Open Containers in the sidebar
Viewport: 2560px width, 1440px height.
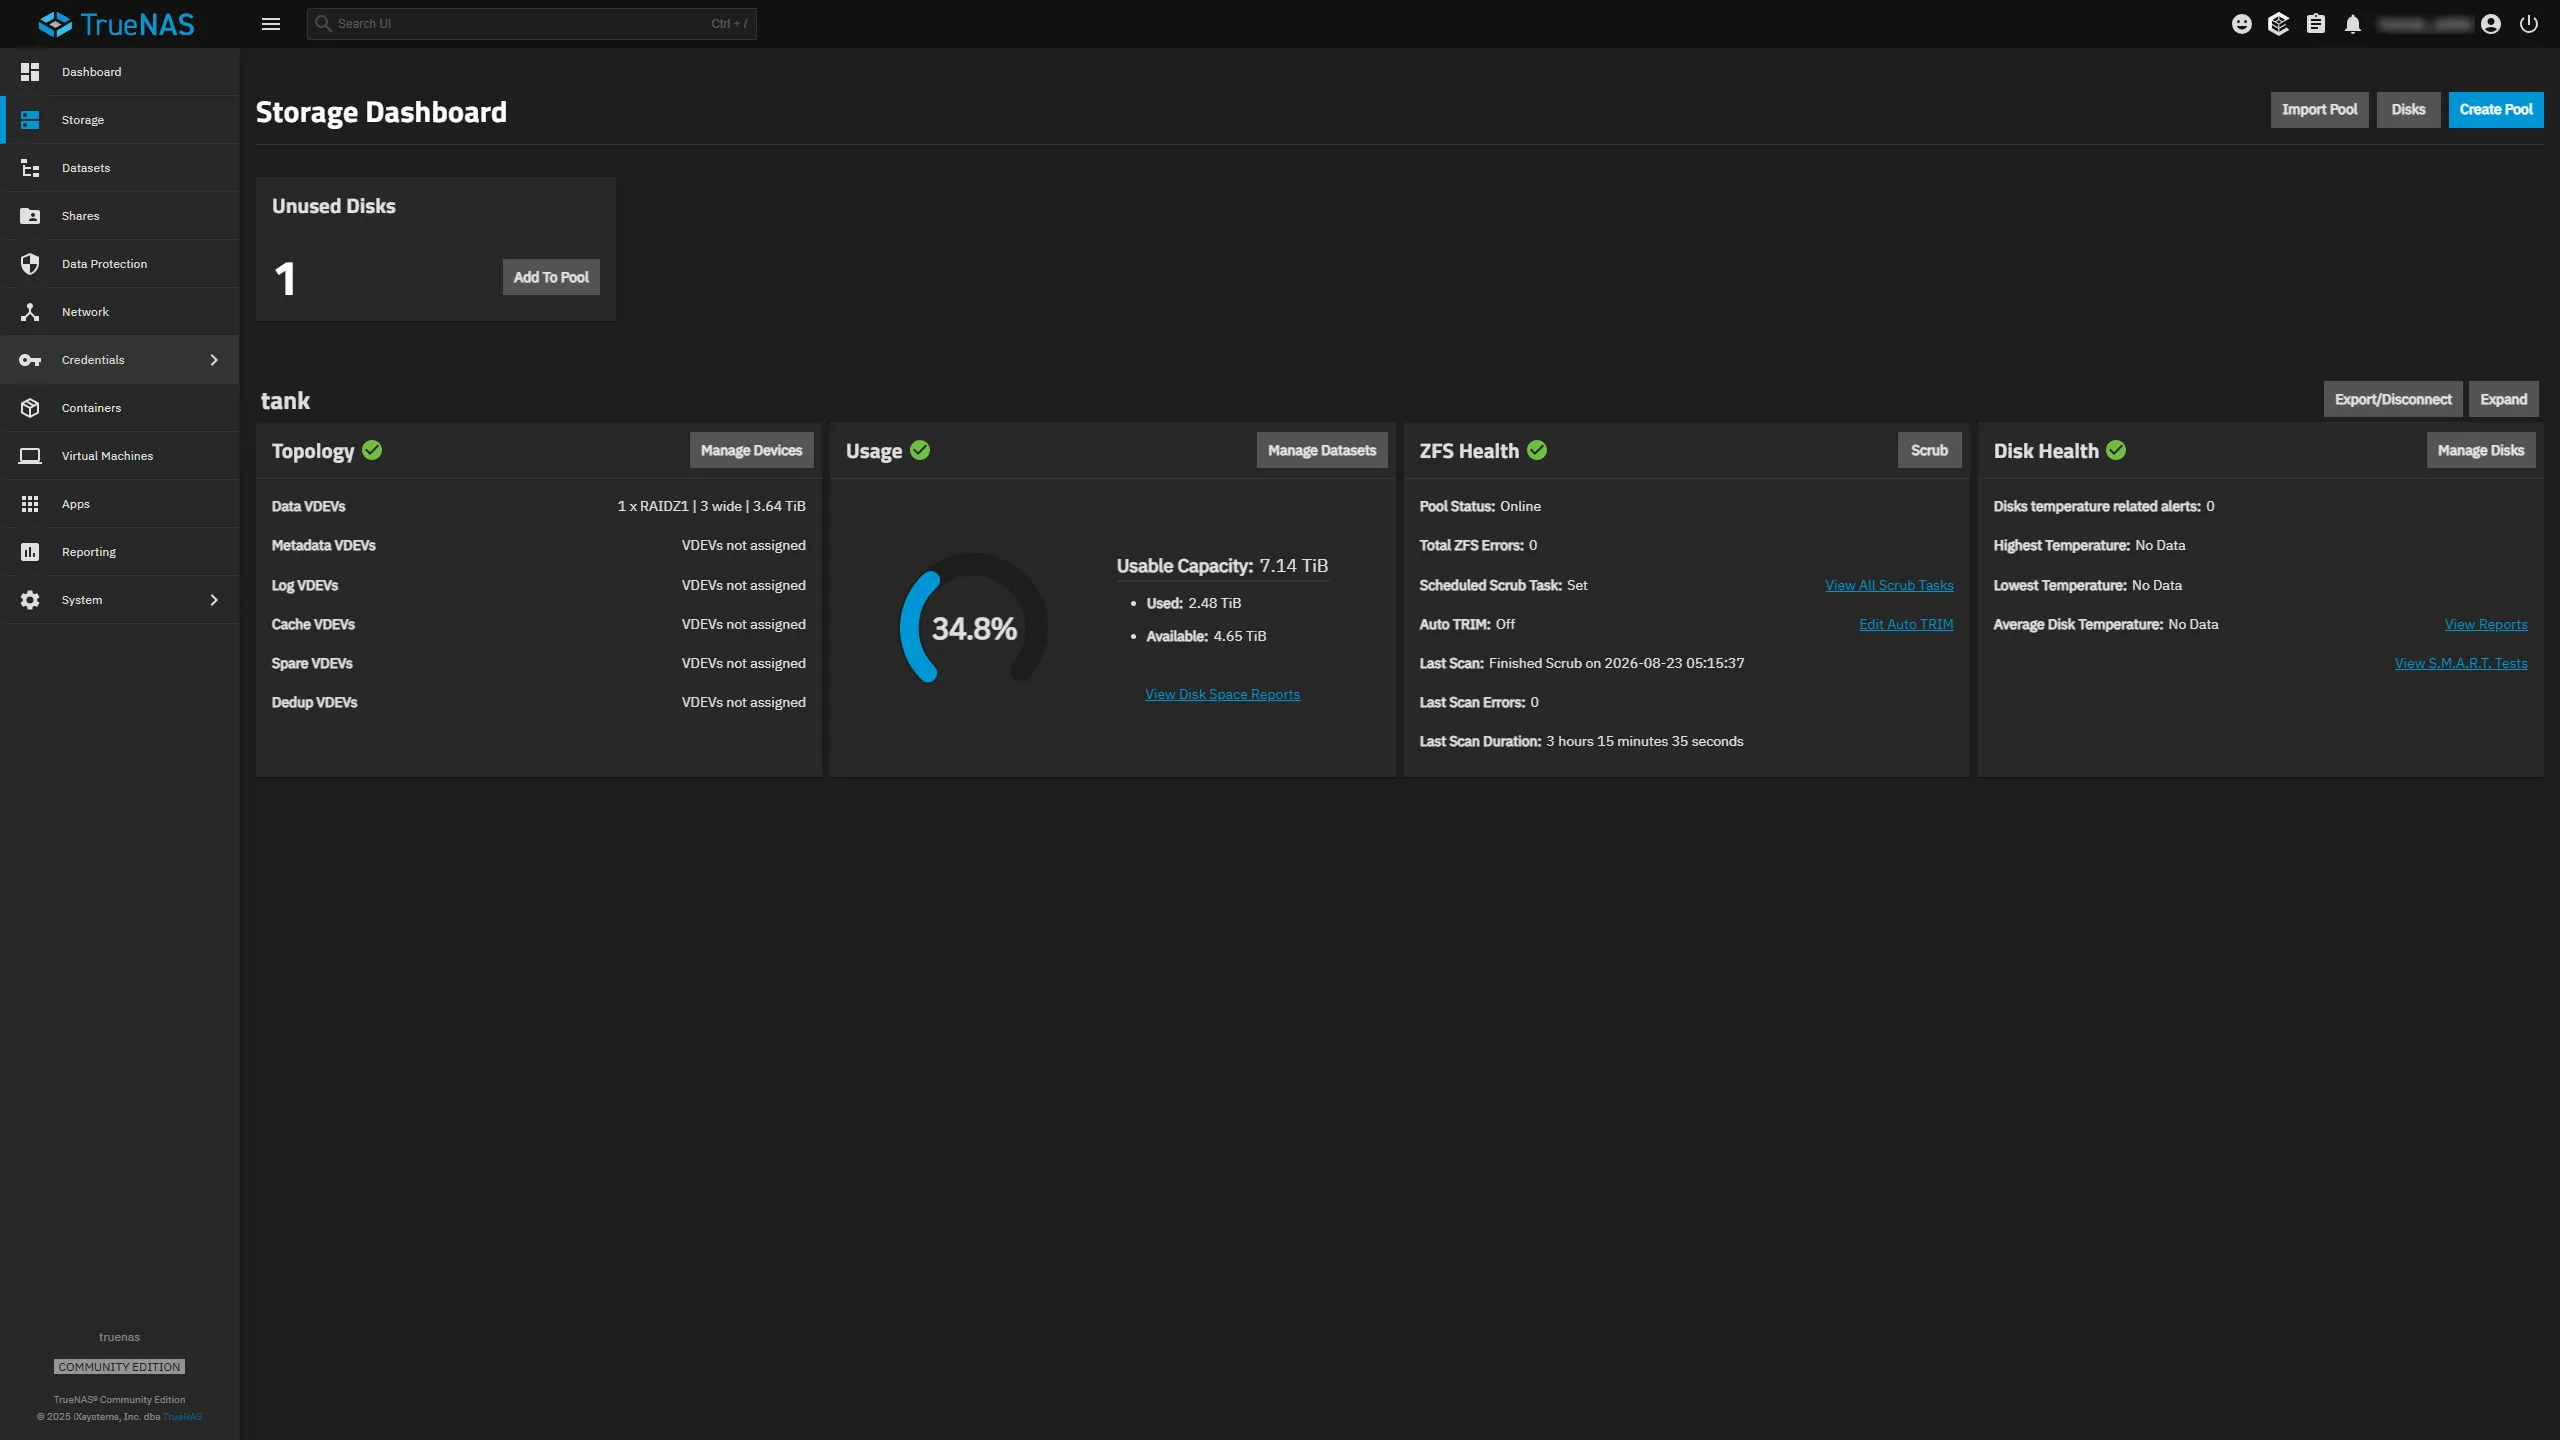120,408
